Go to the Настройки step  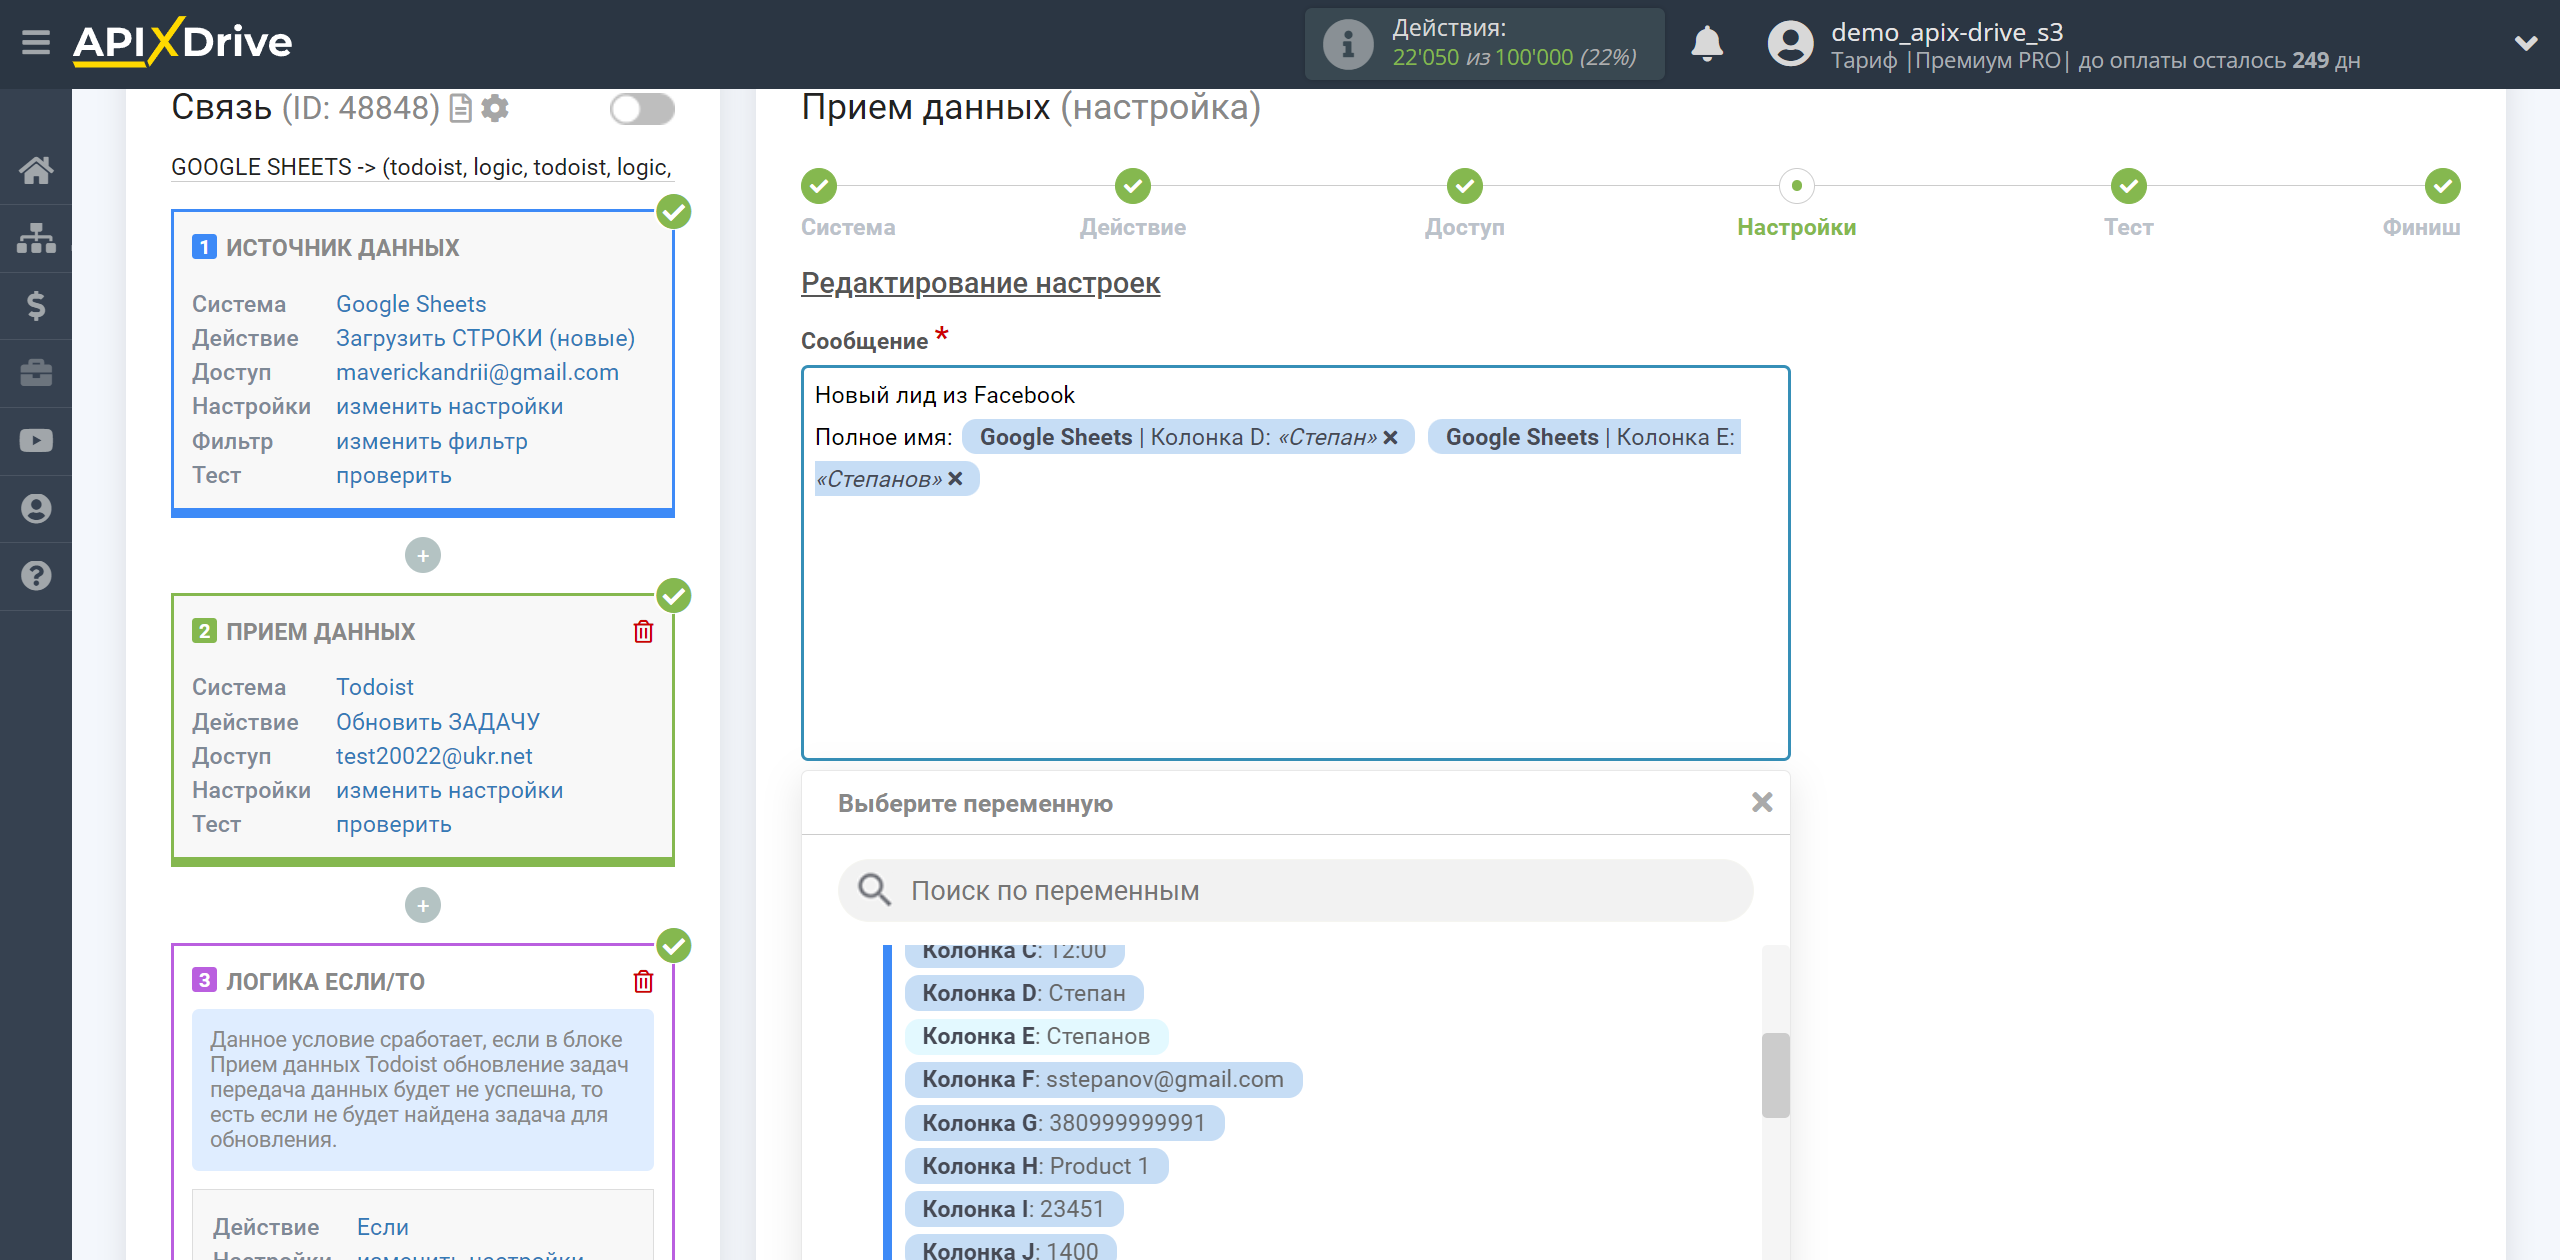coord(1797,186)
